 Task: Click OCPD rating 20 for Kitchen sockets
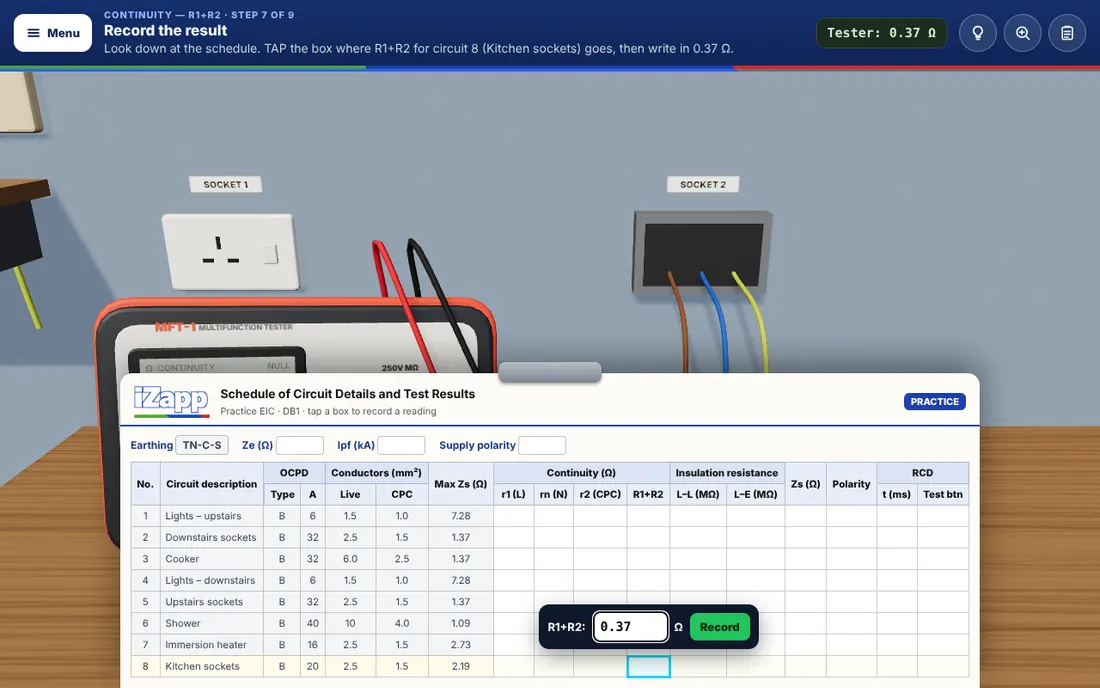(312, 666)
